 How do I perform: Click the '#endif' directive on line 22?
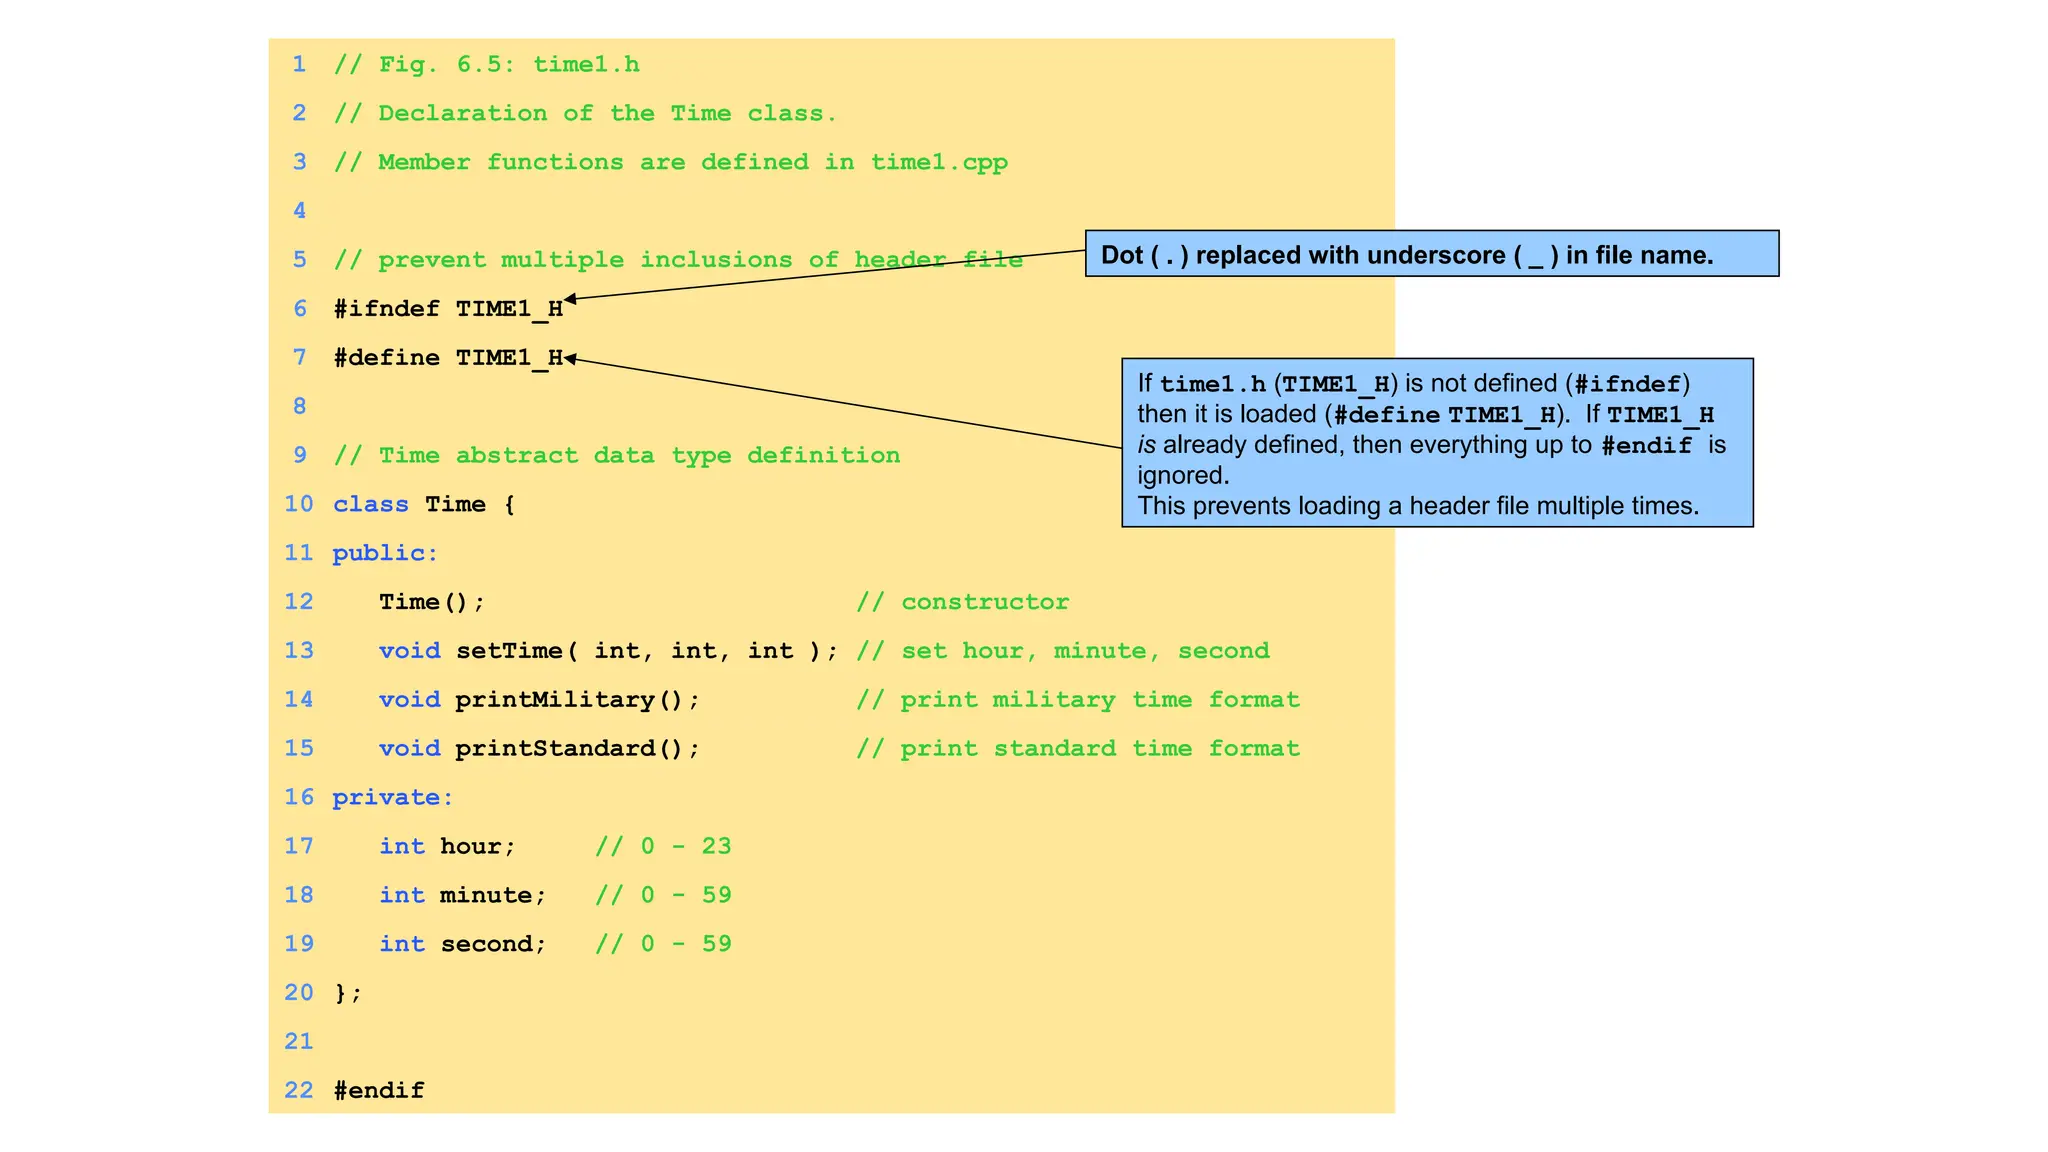[x=378, y=1090]
